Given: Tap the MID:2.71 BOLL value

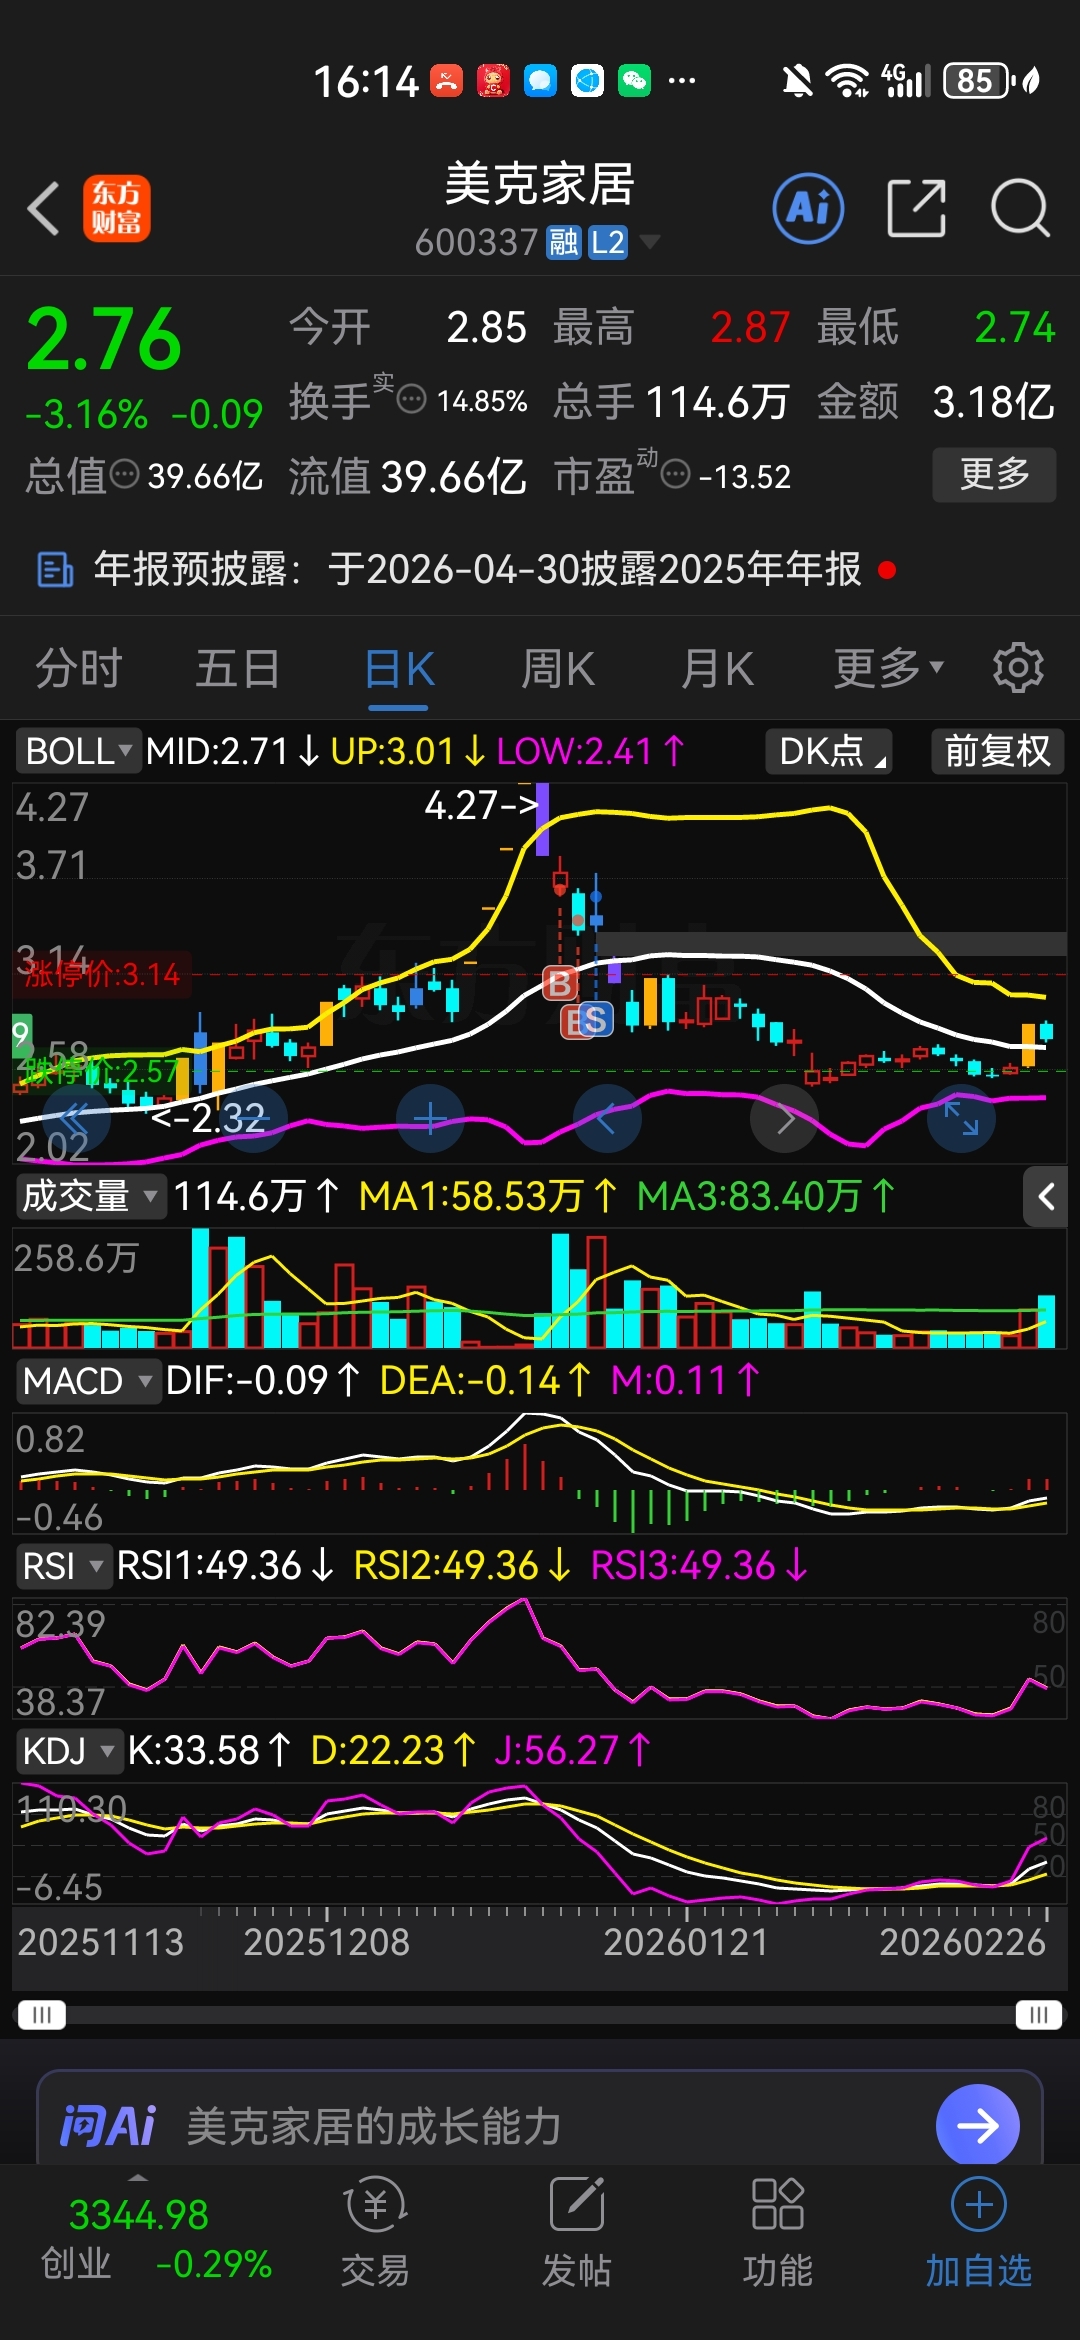Looking at the screenshot, I should 232,751.
